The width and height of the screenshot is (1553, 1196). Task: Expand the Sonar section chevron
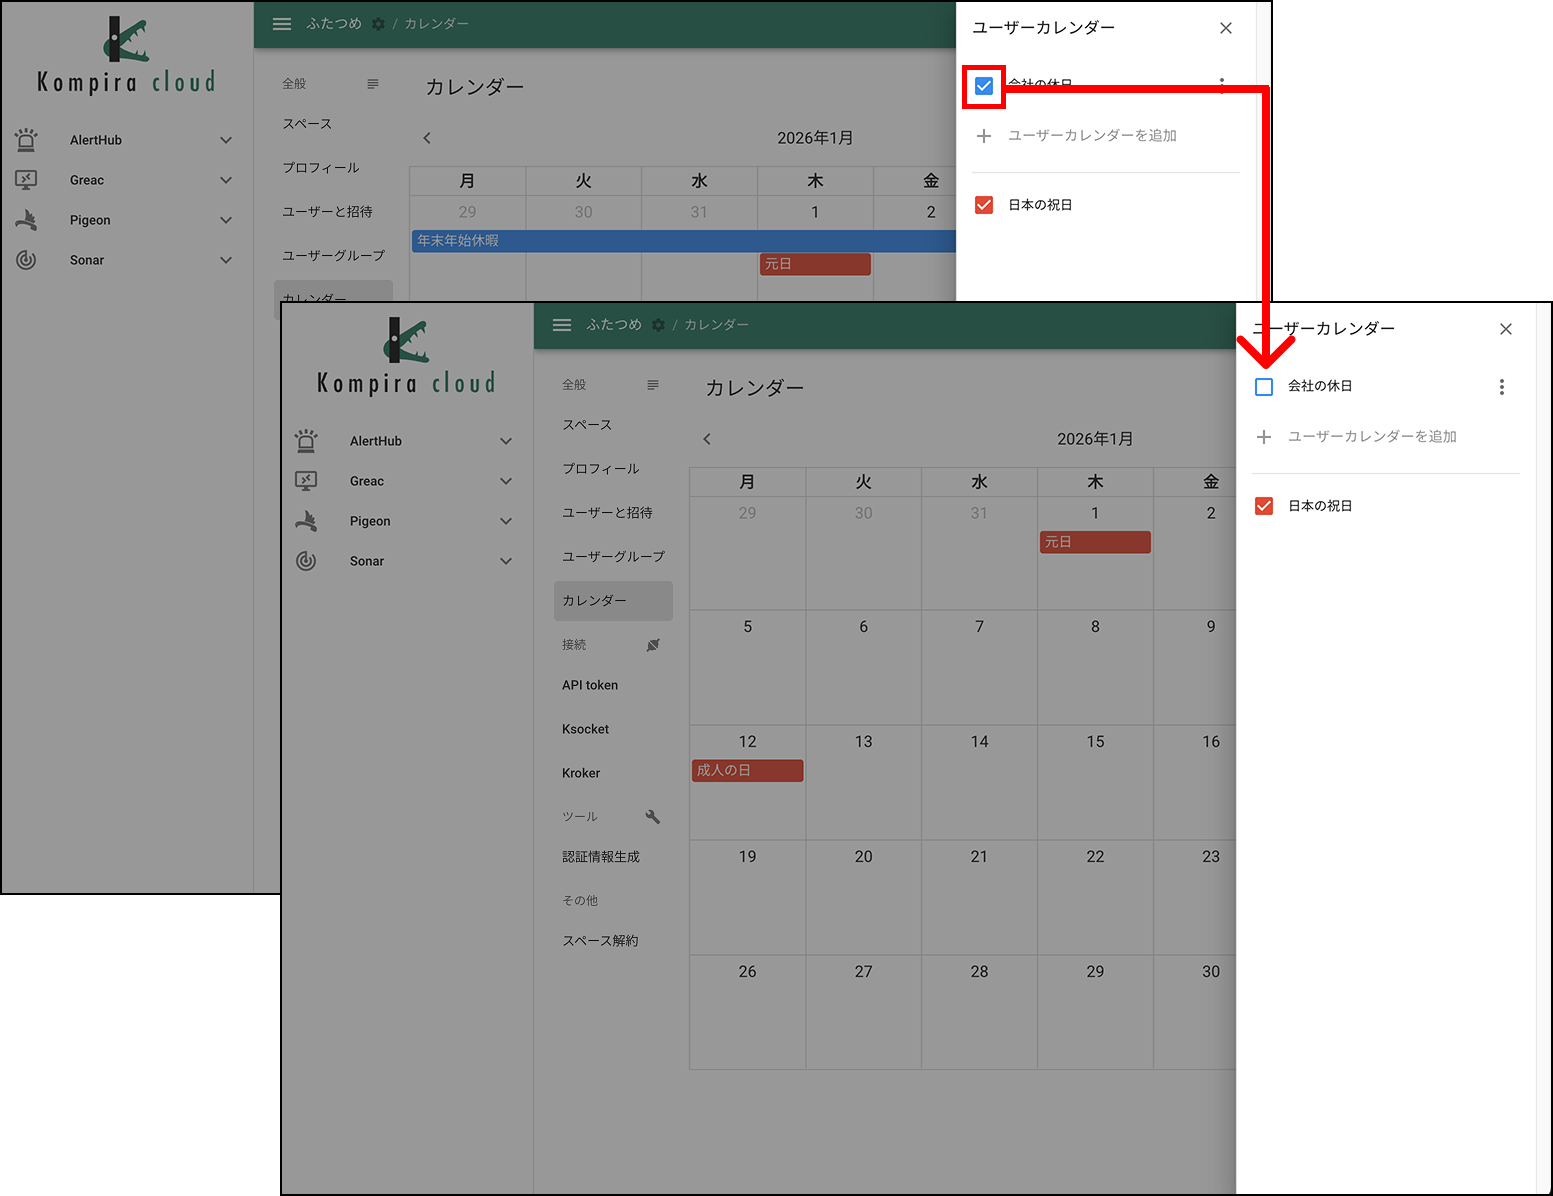507,561
